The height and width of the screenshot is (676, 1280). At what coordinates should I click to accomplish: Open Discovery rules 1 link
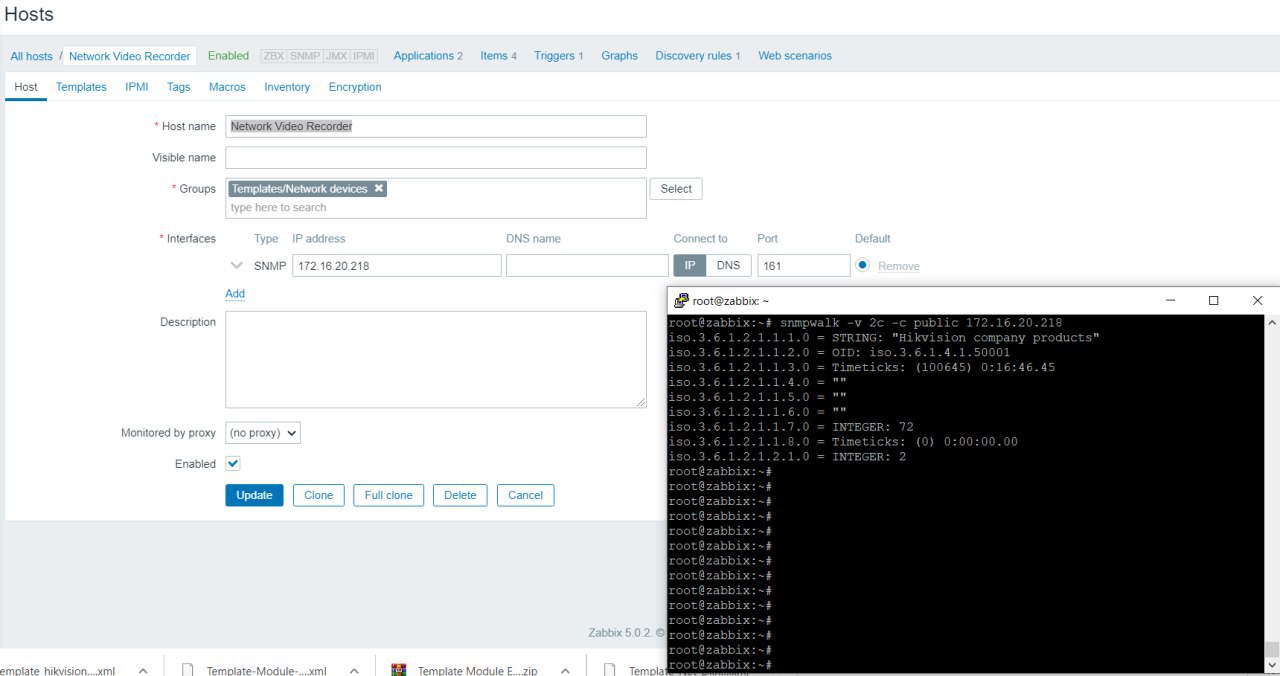(x=698, y=56)
